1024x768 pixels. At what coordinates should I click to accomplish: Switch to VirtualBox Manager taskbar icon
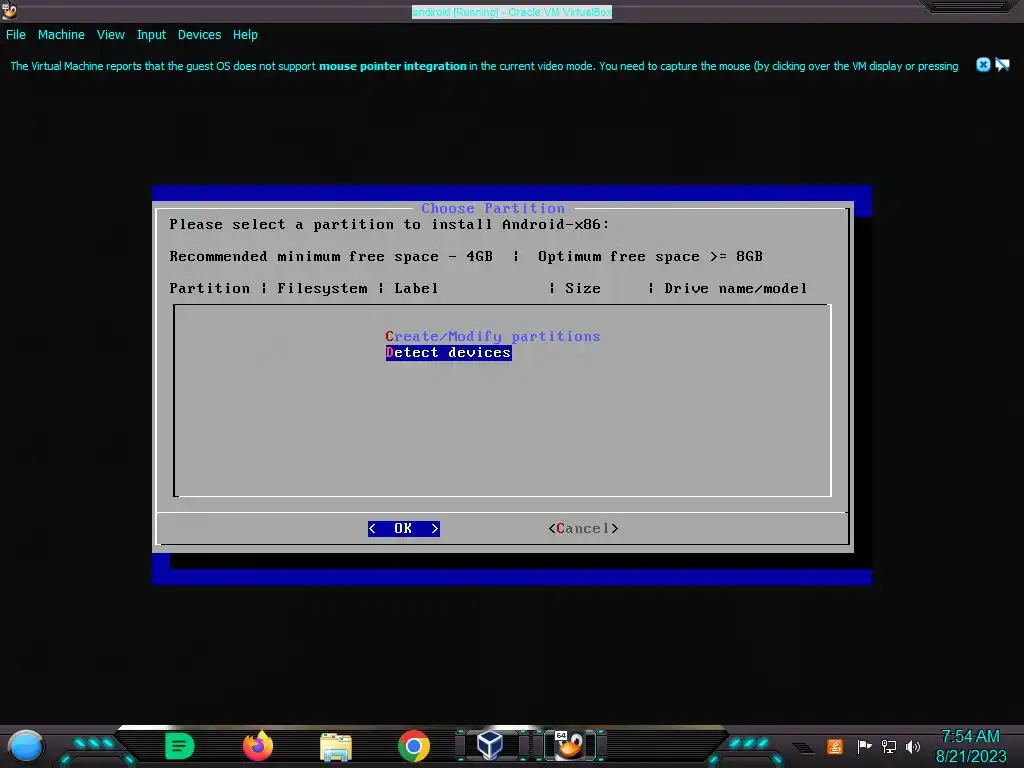pos(490,745)
